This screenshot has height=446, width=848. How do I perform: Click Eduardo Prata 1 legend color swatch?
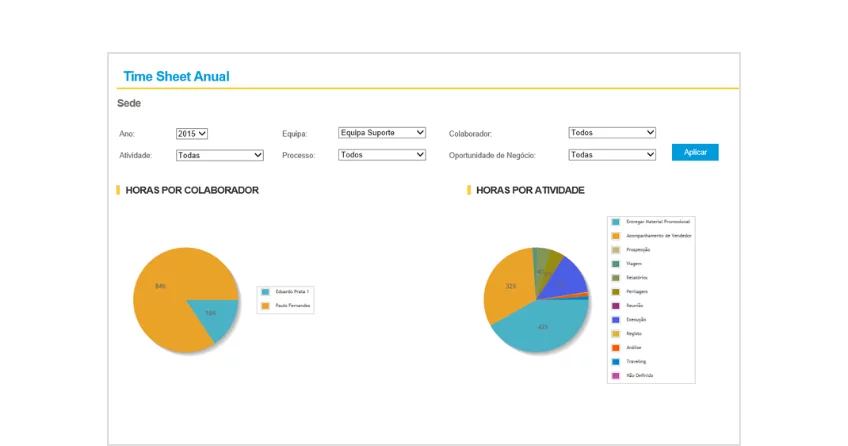[265, 291]
